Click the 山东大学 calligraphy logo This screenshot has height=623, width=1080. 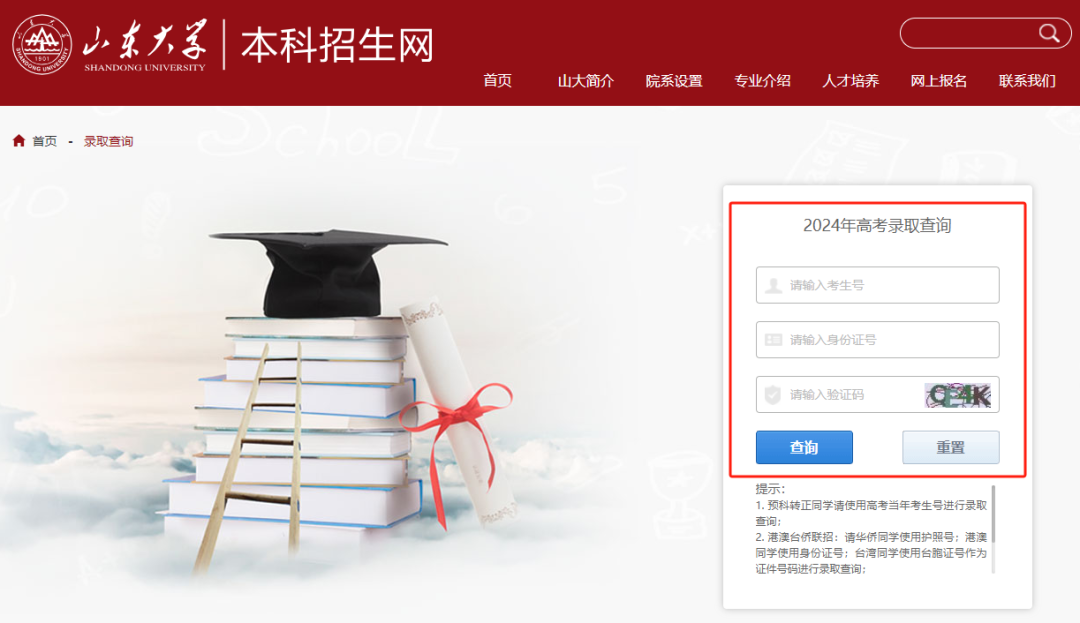145,45
